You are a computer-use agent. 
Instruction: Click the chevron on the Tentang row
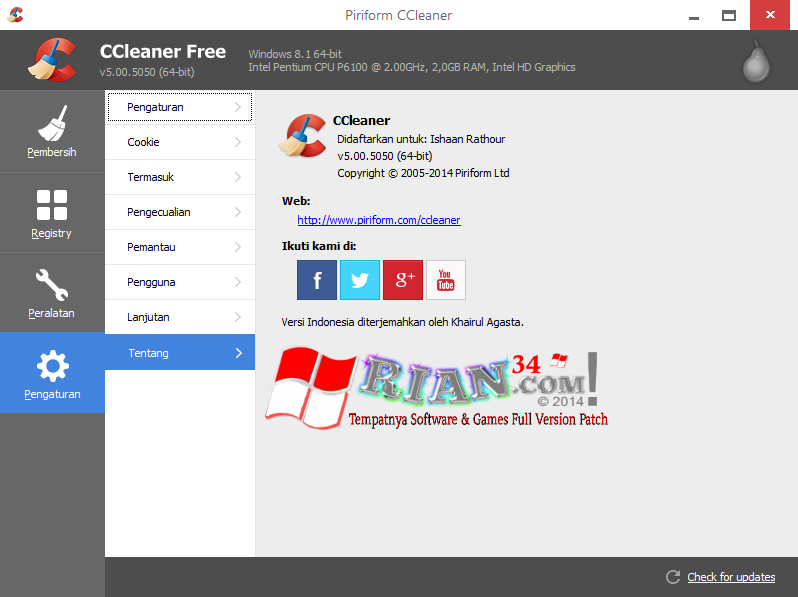239,353
